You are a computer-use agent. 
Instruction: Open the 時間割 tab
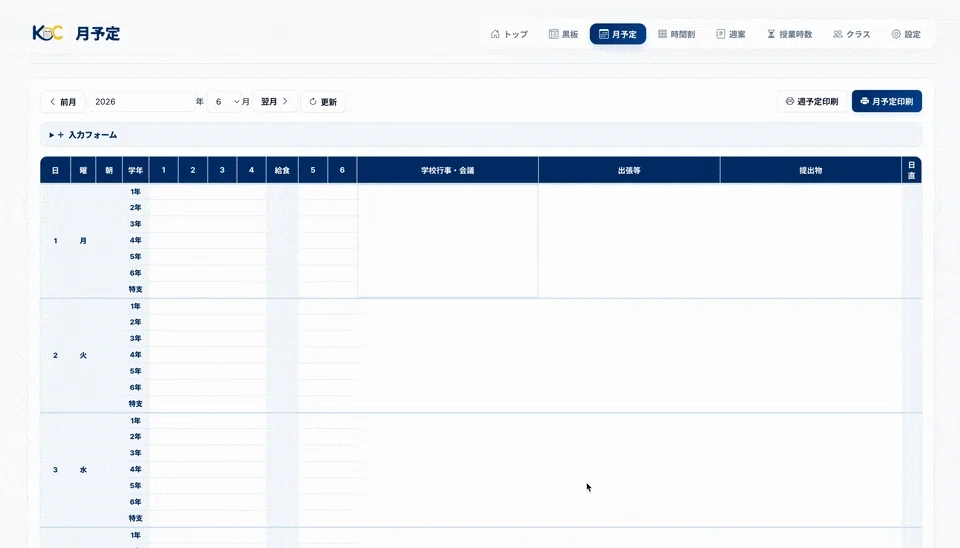(x=677, y=34)
